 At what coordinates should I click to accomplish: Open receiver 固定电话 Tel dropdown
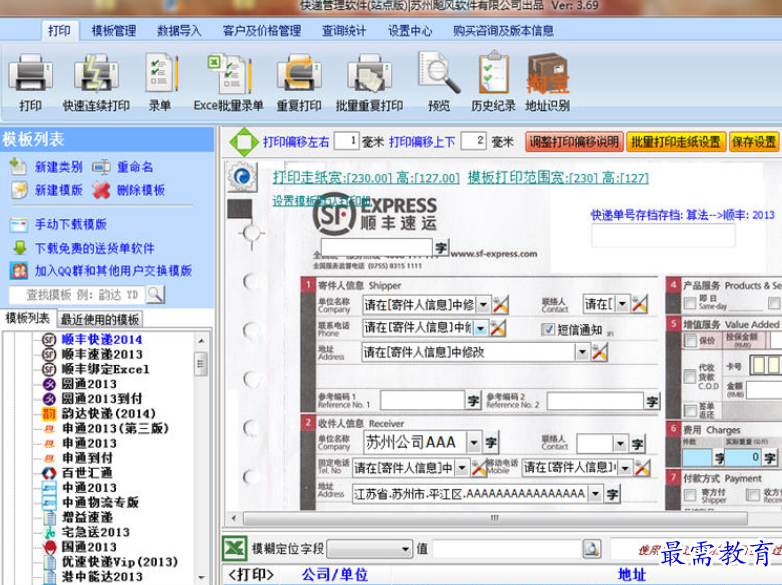click(462, 468)
